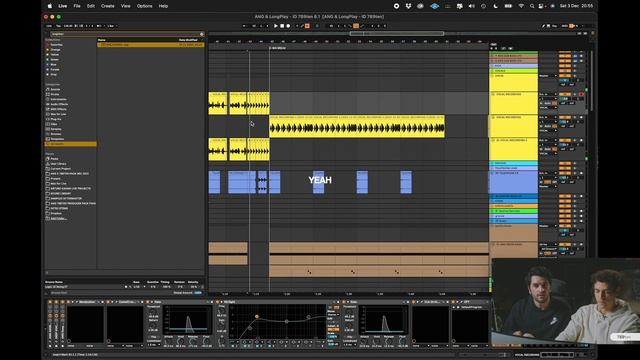Open the Help menu

tap(163, 6)
